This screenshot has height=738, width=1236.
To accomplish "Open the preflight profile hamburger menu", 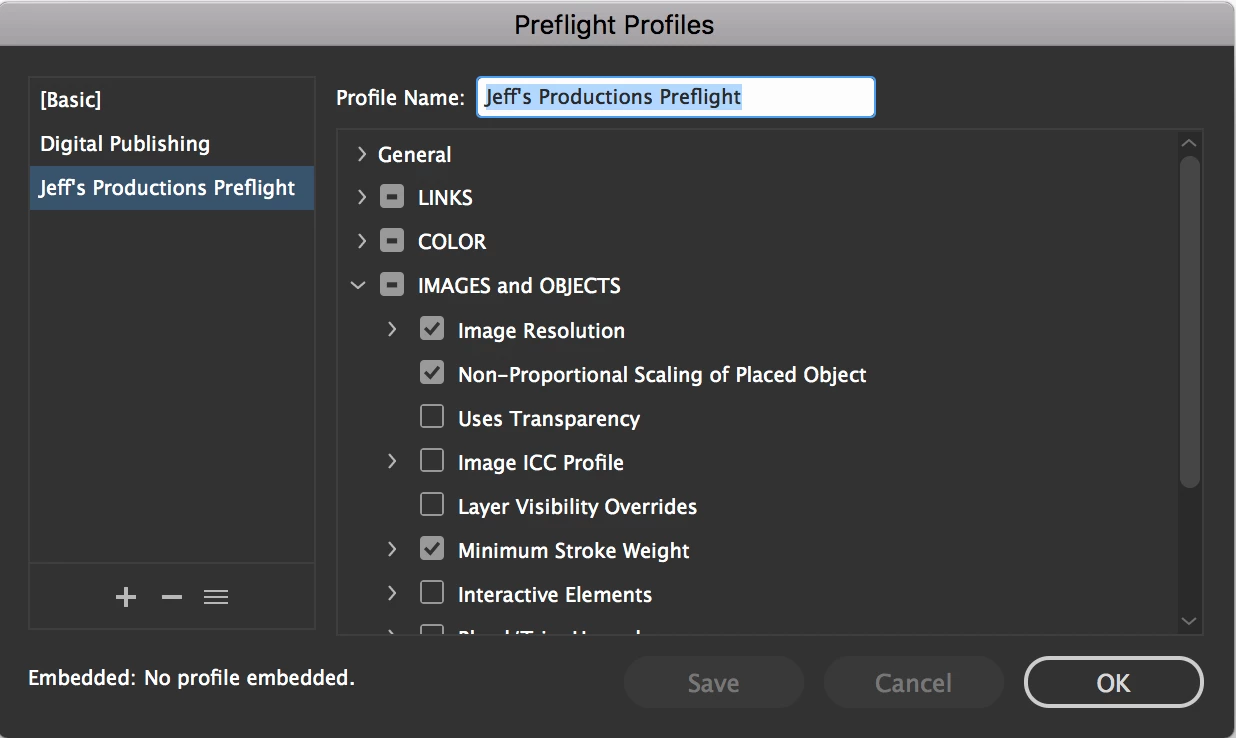I will (216, 597).
